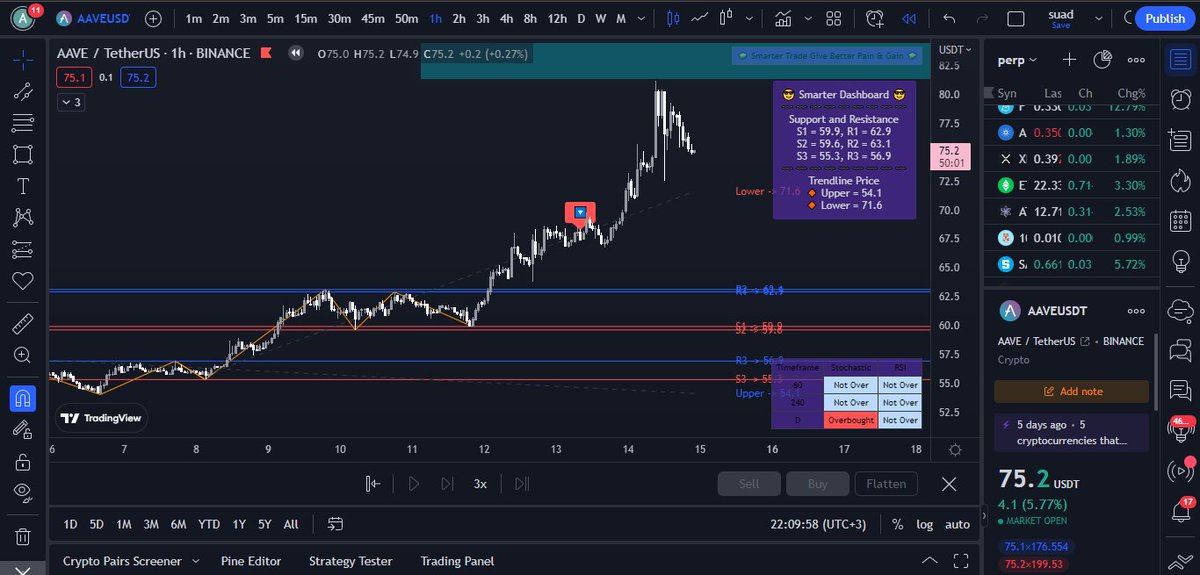Toggle magnet mode
This screenshot has height=575, width=1200.
(22, 399)
